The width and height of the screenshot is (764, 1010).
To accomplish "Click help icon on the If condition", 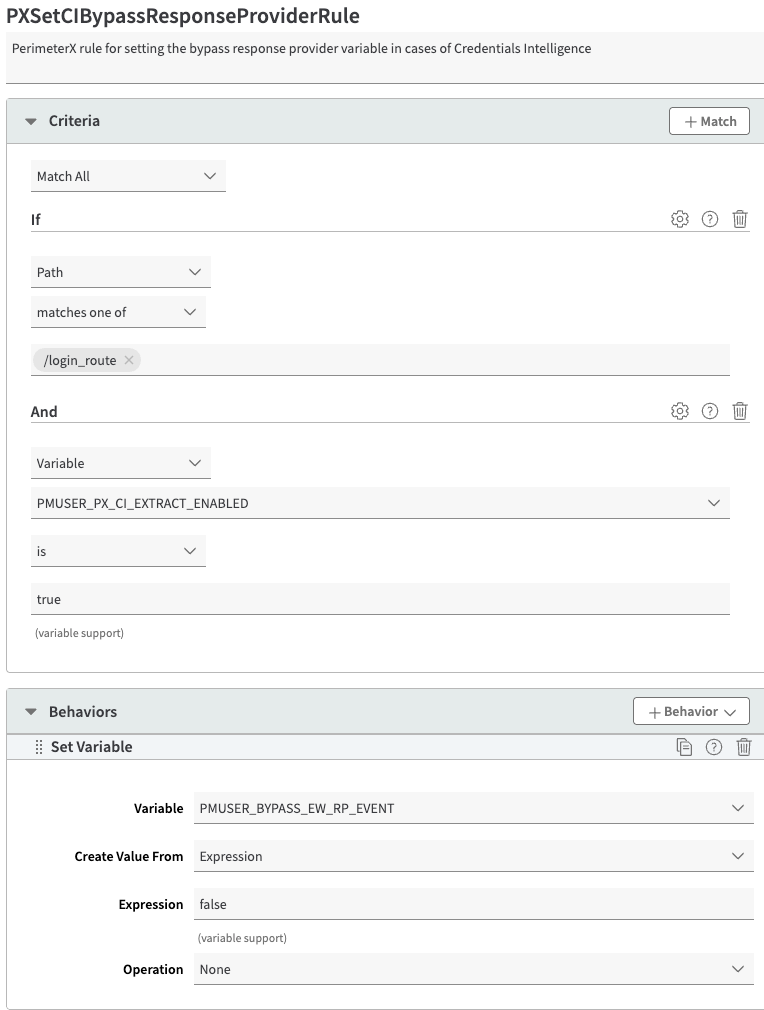I will [x=710, y=219].
